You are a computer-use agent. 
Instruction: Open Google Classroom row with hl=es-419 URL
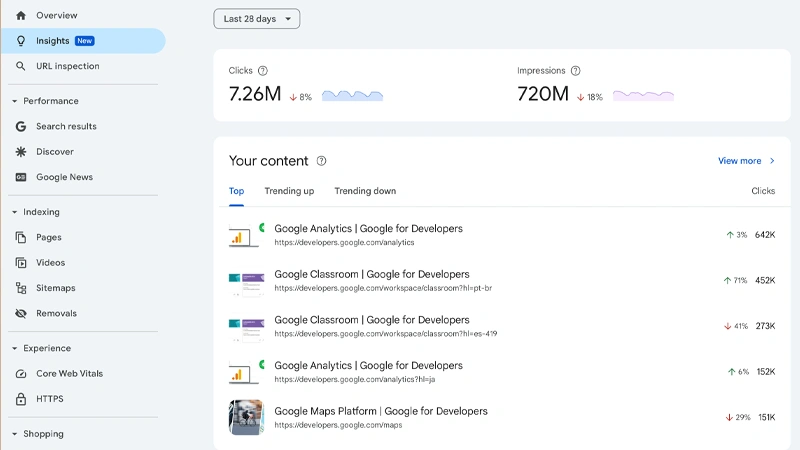pos(502,326)
